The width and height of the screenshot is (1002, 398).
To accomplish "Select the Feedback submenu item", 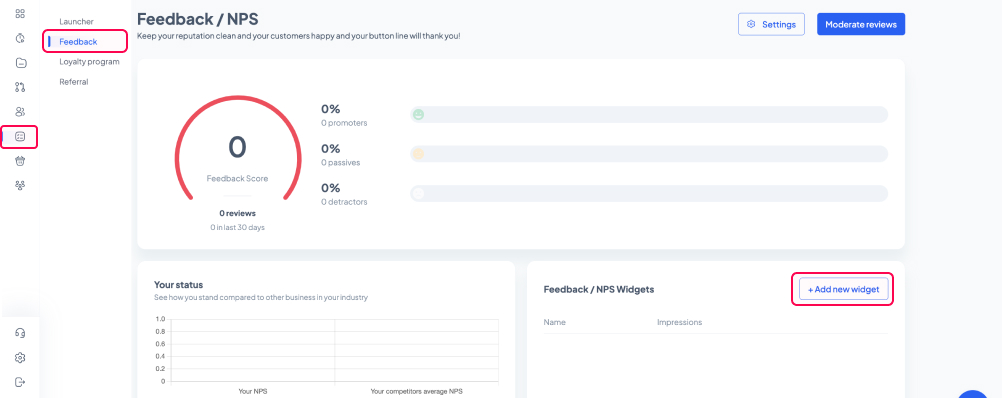I will coord(78,42).
